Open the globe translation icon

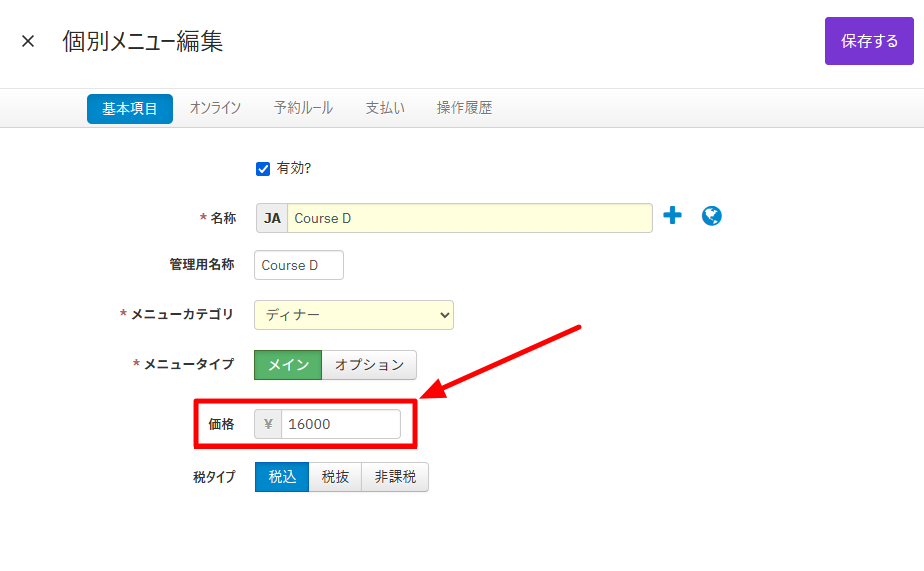[x=711, y=216]
